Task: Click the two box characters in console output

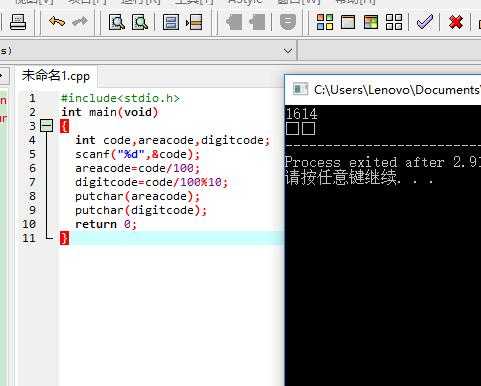Action: click(300, 129)
